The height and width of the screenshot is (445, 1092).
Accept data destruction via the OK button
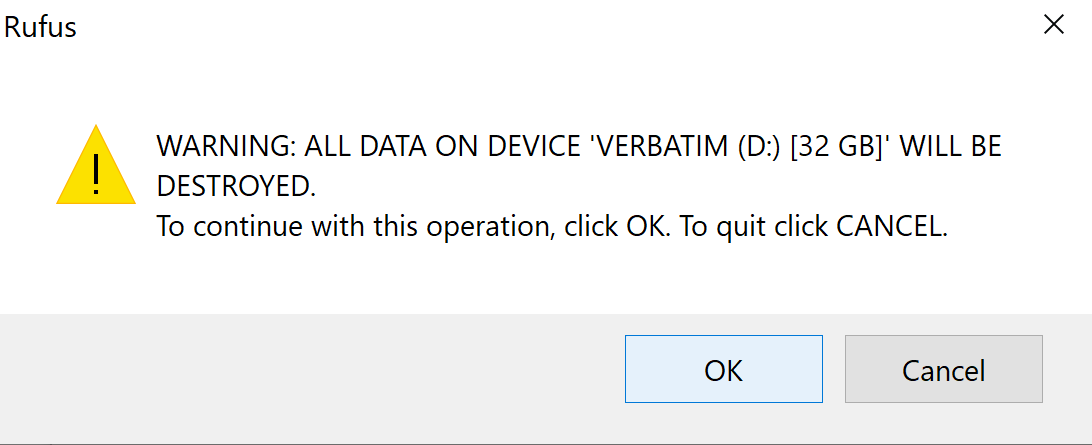click(724, 369)
